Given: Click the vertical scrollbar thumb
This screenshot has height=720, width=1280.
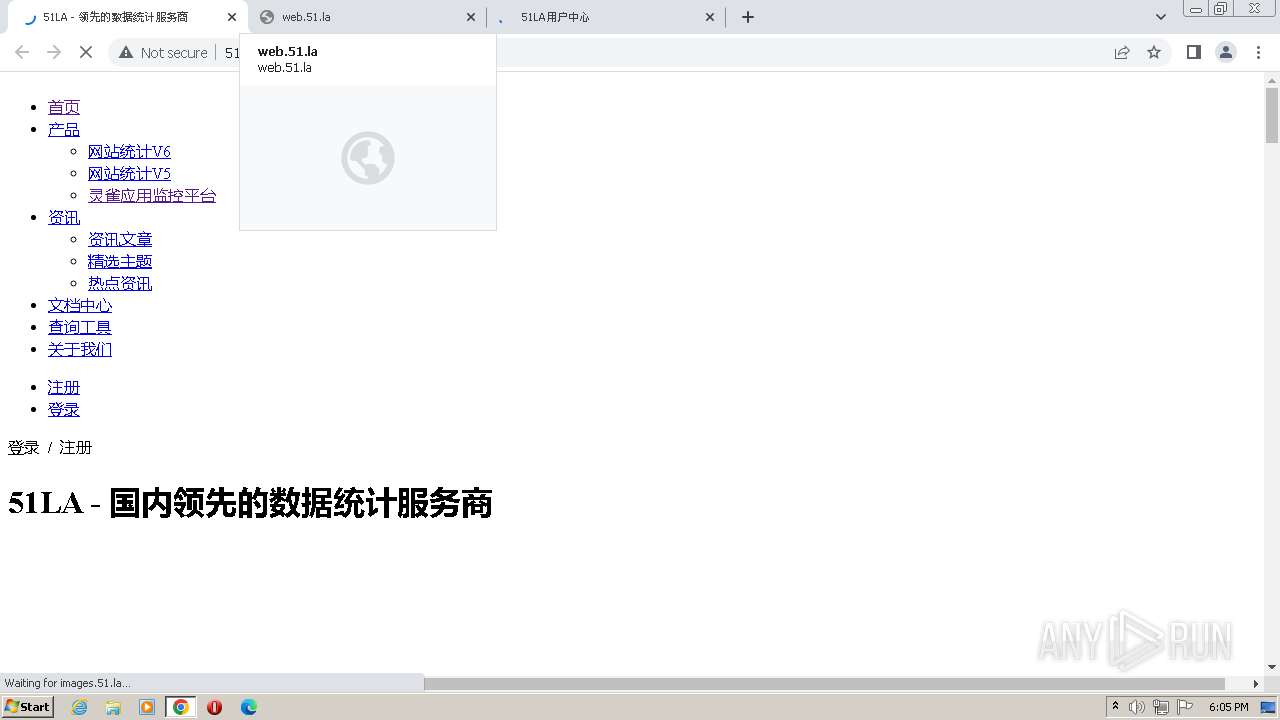Looking at the screenshot, I should pyautogui.click(x=1272, y=115).
